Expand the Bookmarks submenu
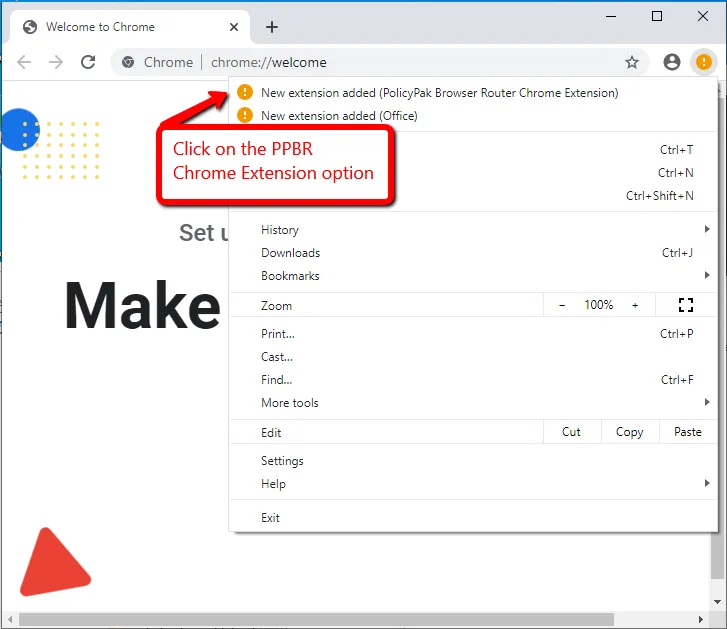Viewport: 727px width, 629px height. coord(290,276)
